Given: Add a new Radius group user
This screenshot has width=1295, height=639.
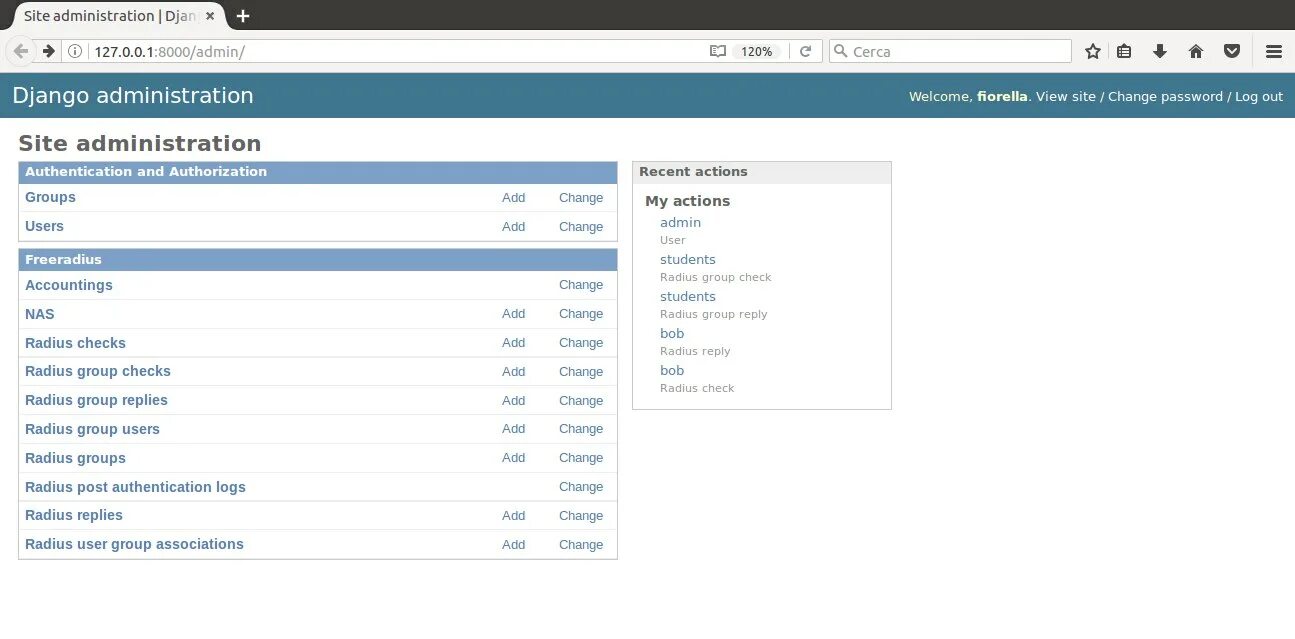Looking at the screenshot, I should pyautogui.click(x=513, y=429).
